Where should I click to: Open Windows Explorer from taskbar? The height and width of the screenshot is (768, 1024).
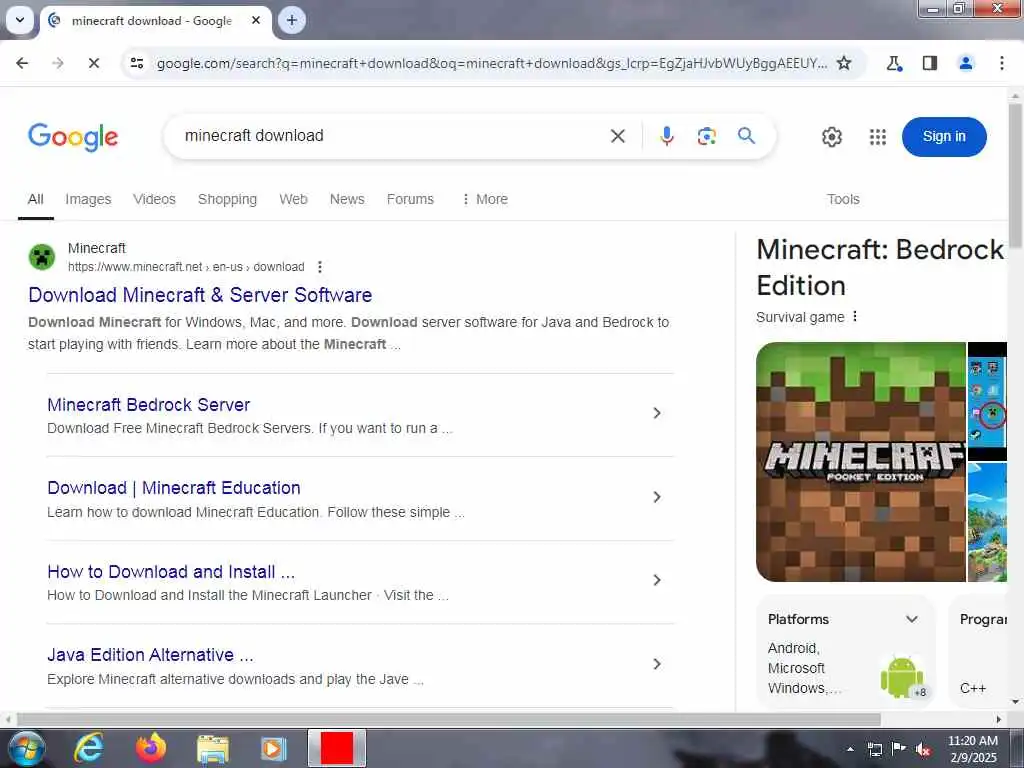click(213, 748)
